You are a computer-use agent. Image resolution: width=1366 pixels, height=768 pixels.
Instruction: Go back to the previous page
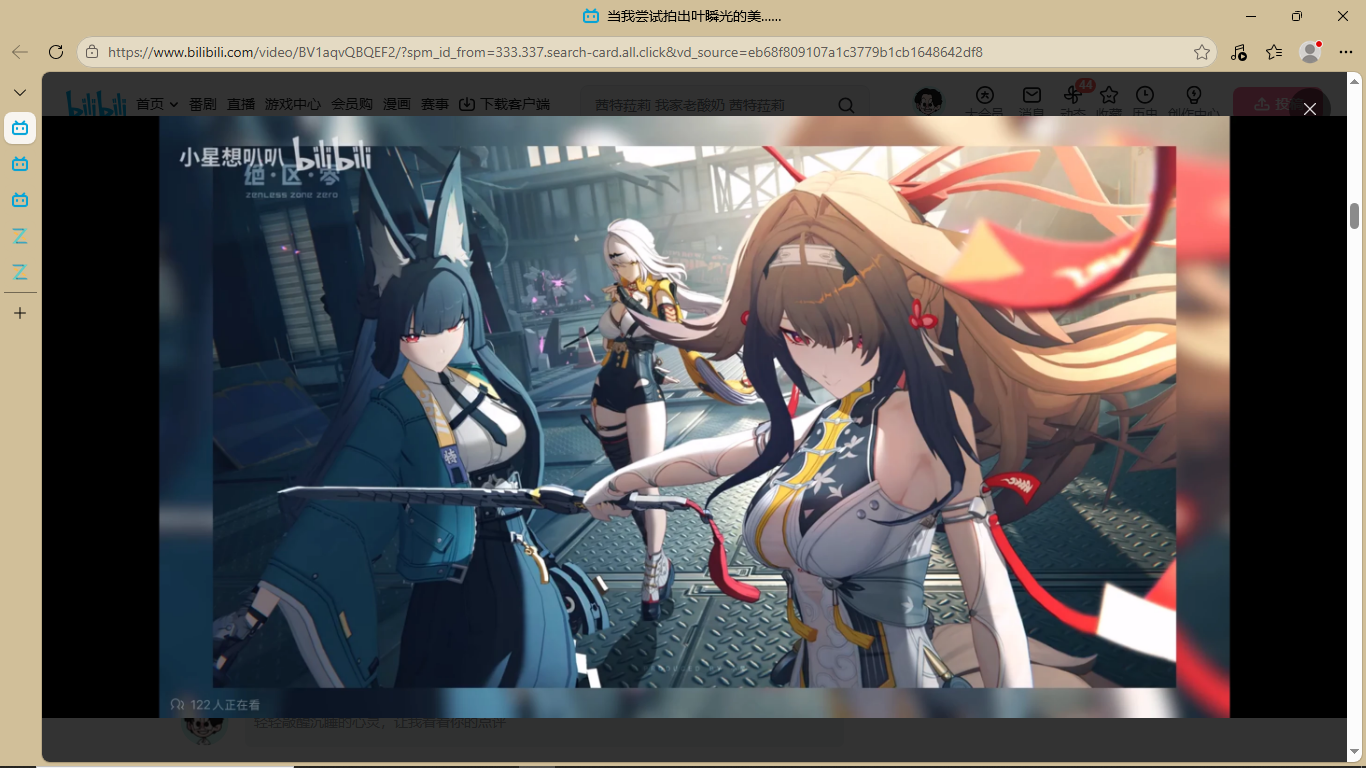(20, 52)
